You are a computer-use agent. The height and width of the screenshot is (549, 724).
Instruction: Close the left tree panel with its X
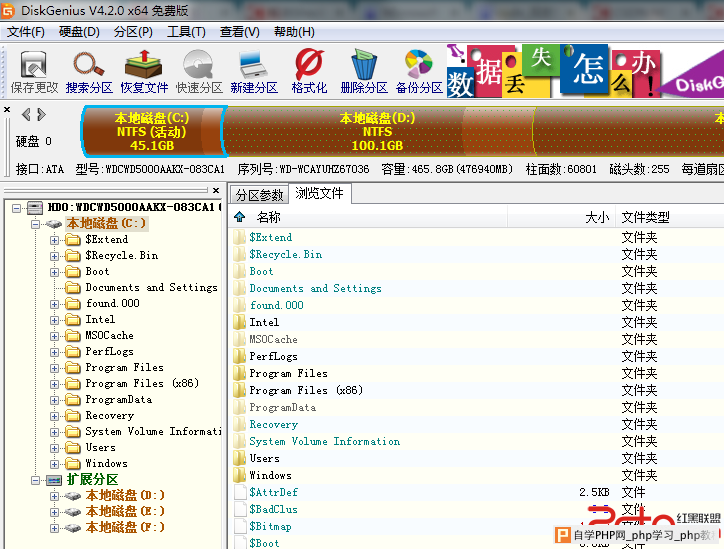[x=216, y=190]
